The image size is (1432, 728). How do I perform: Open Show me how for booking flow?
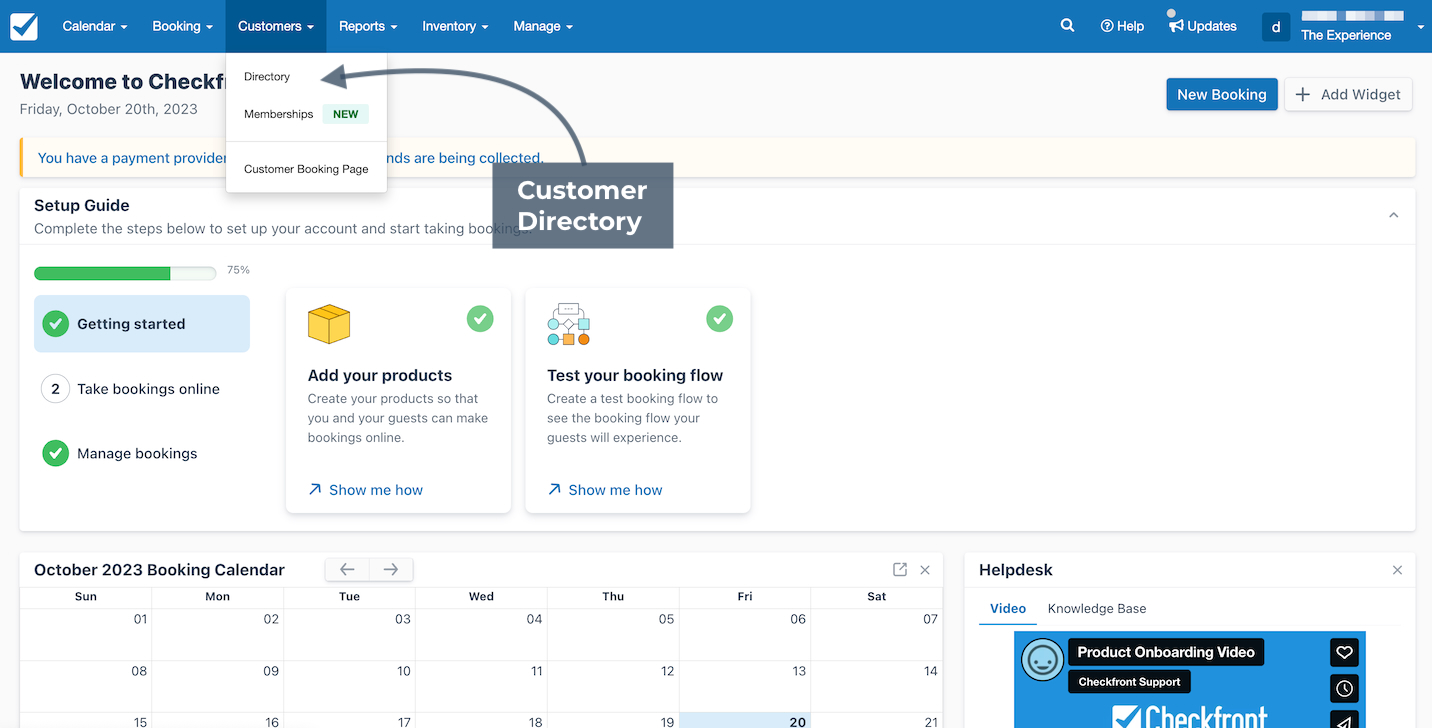click(x=606, y=490)
